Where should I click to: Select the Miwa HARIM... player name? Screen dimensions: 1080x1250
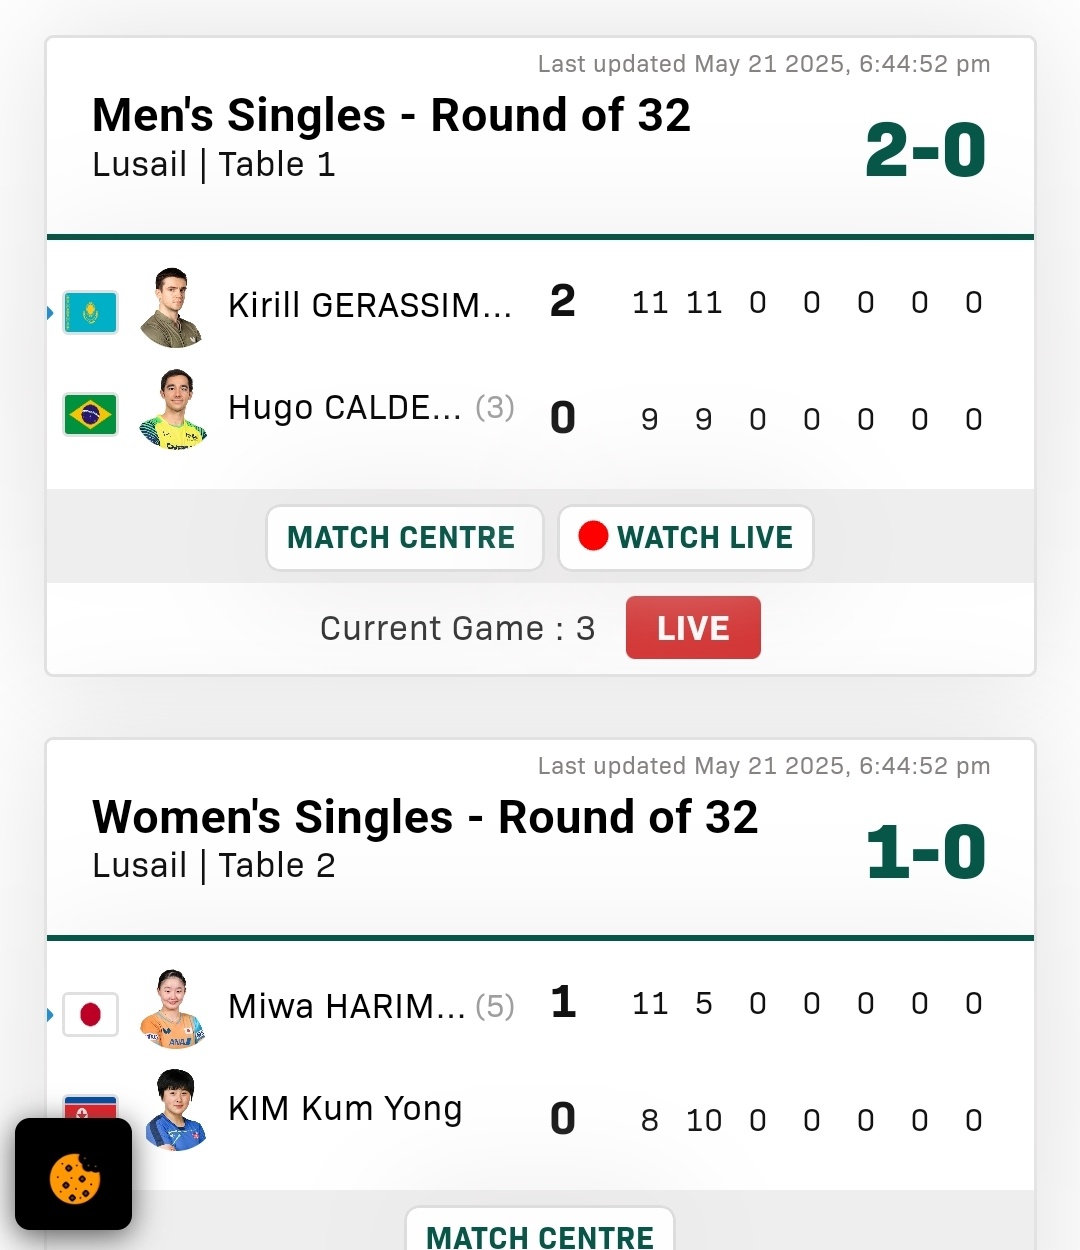[x=347, y=1006]
